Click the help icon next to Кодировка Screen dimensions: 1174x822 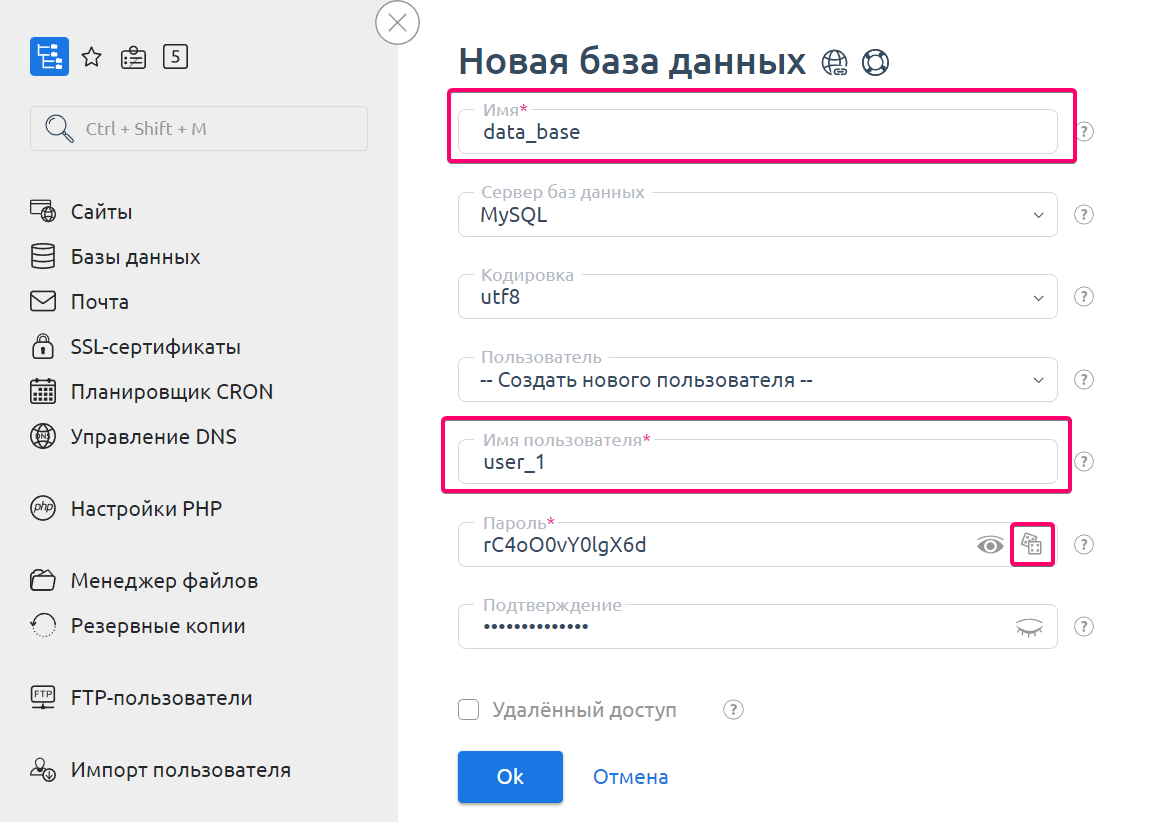pyautogui.click(x=1084, y=297)
